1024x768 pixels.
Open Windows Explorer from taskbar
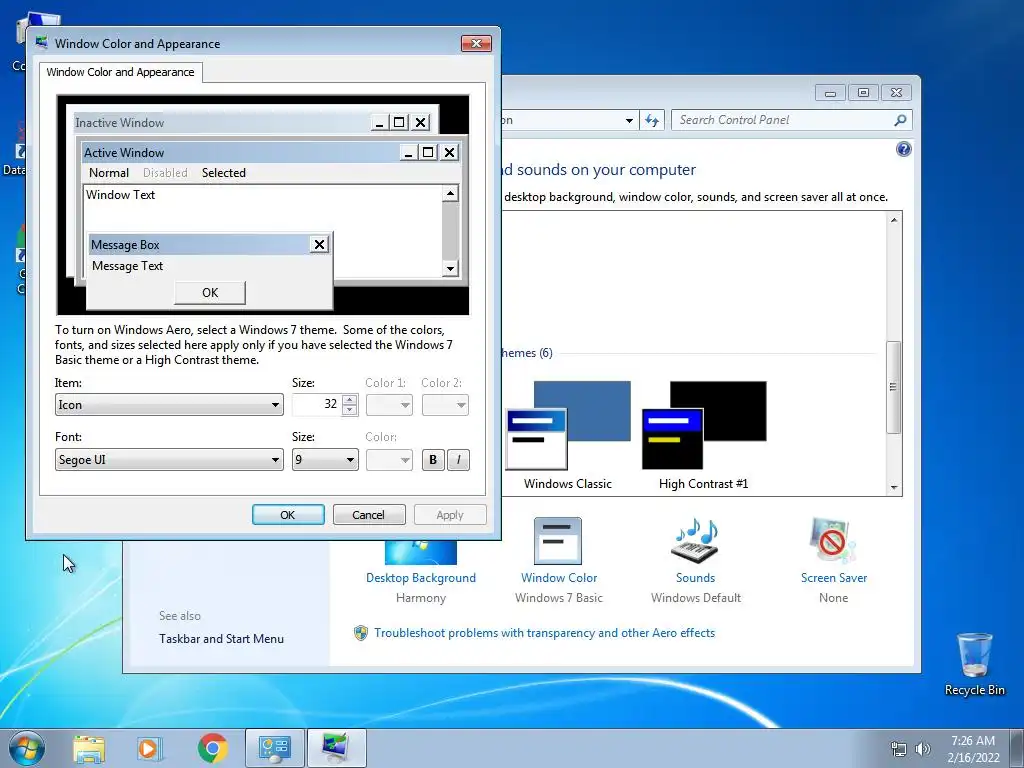(89, 748)
